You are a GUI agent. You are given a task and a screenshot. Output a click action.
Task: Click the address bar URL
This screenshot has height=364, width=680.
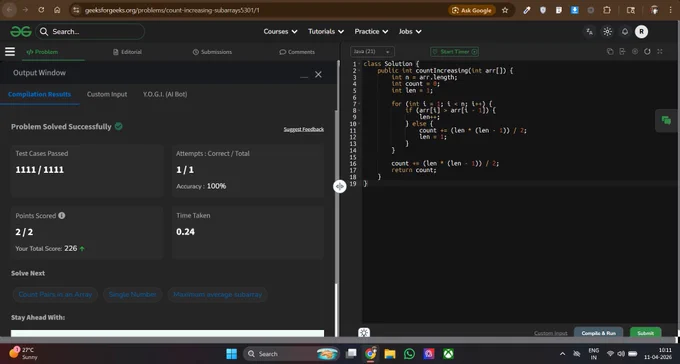point(172,10)
